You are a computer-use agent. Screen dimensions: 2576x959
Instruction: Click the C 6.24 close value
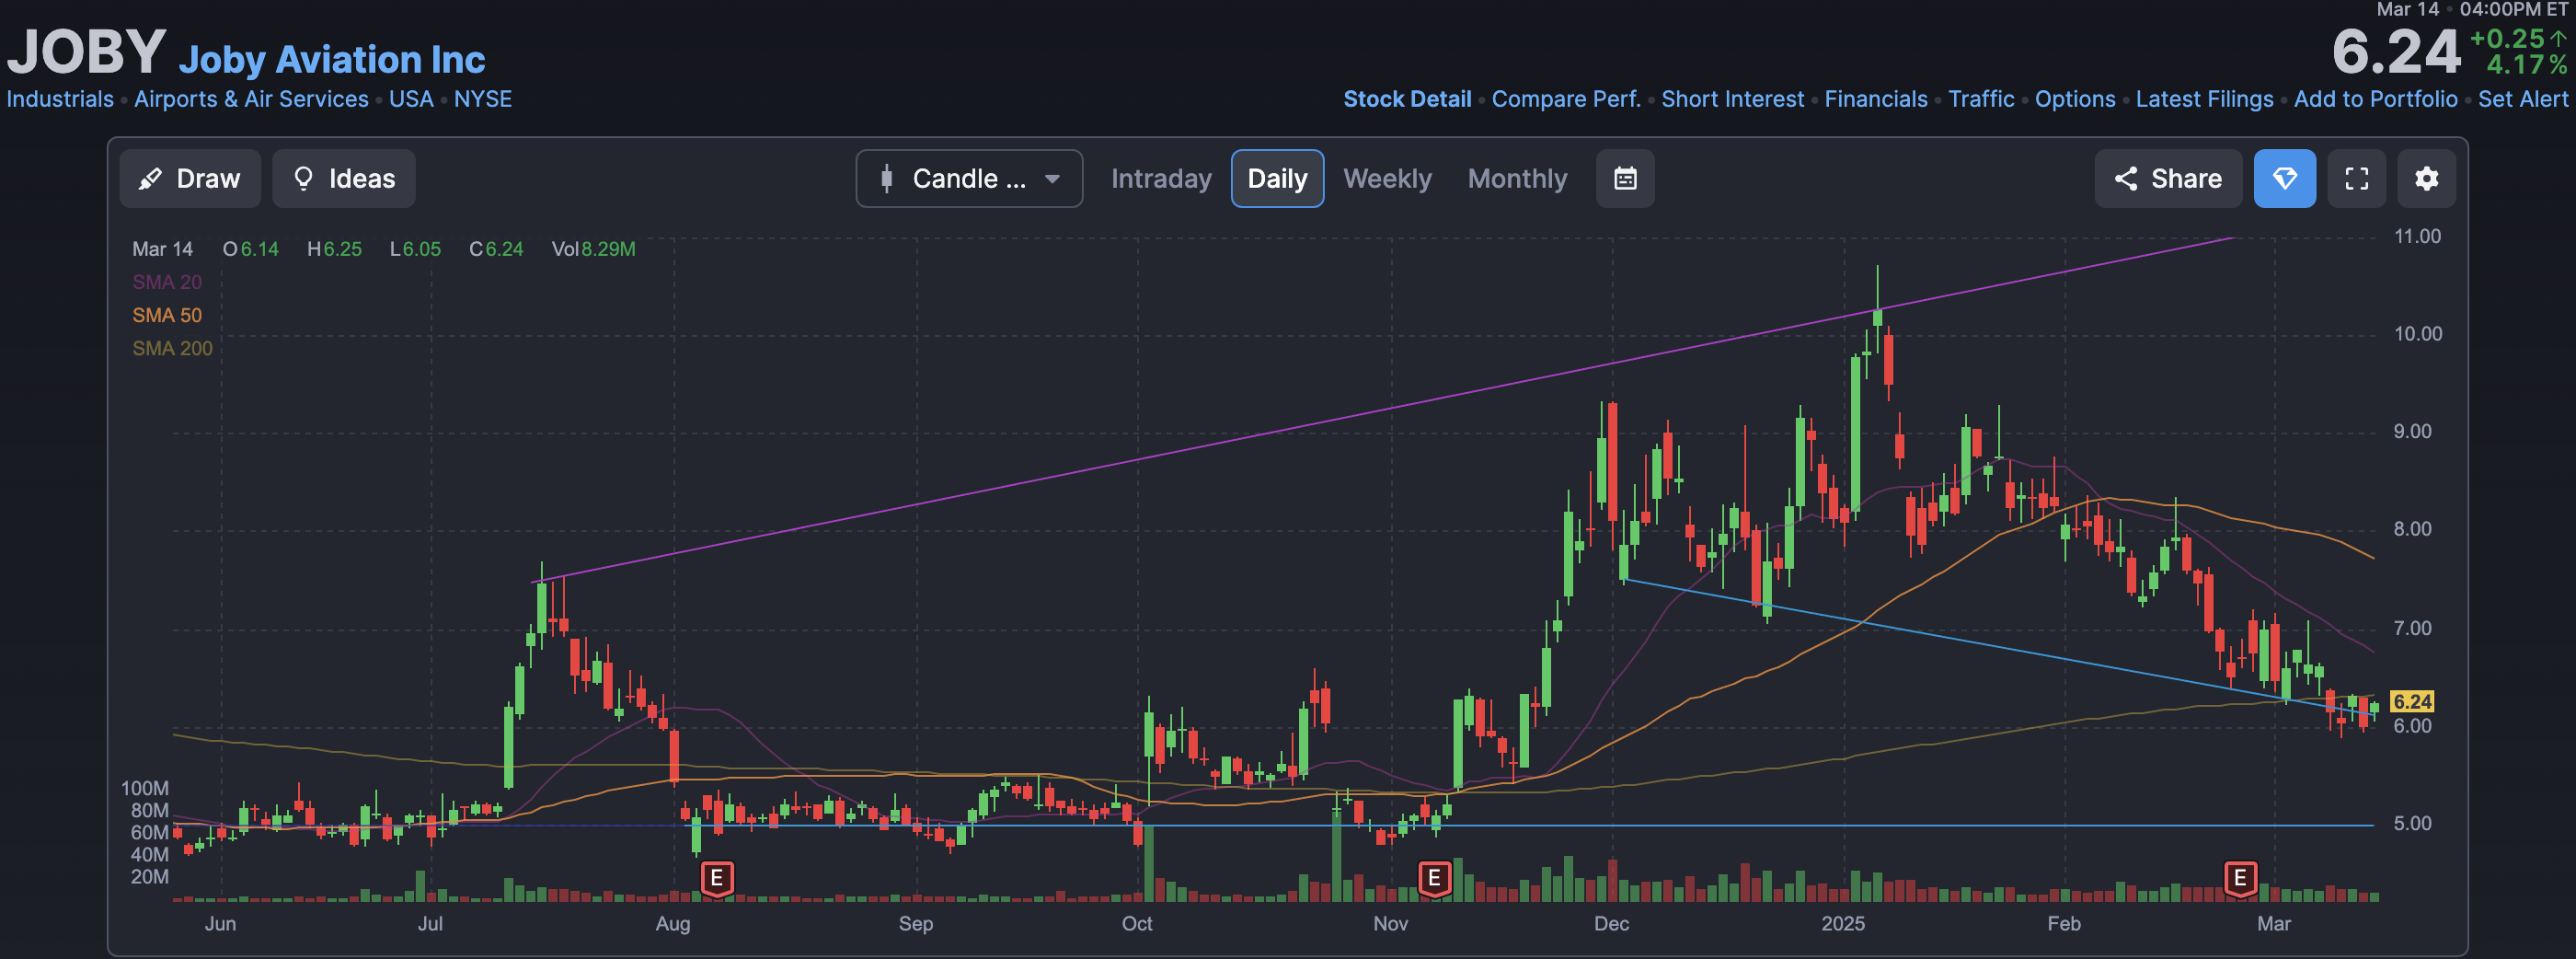point(496,249)
